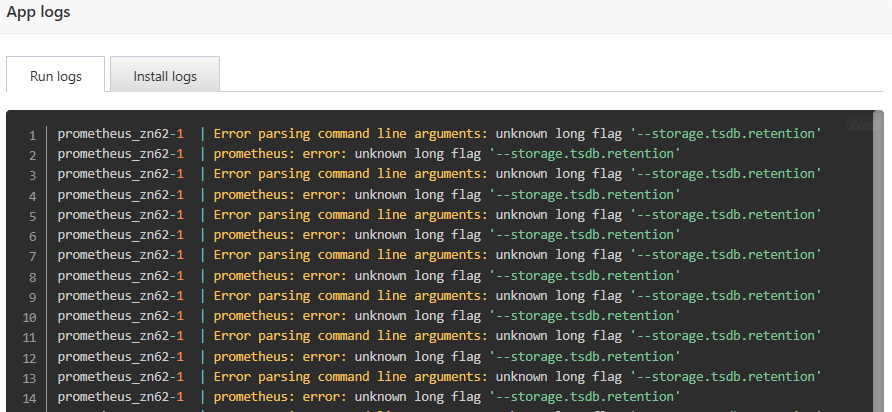Select log line 10 prometheus error text

pyautogui.click(x=447, y=315)
